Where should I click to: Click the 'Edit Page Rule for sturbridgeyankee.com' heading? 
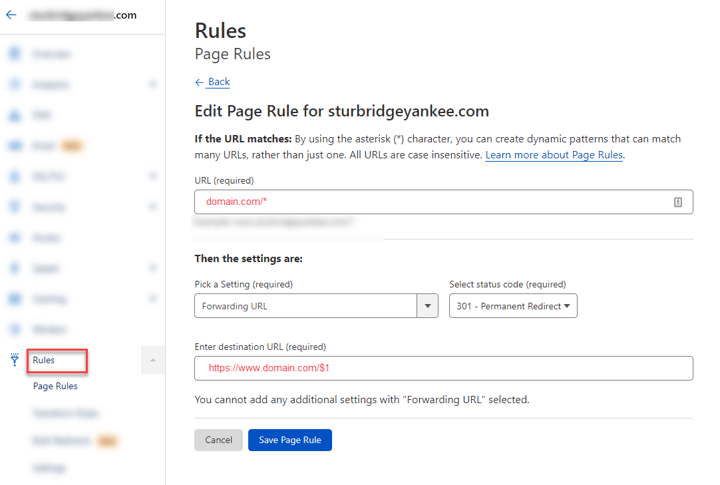pyautogui.click(x=342, y=111)
